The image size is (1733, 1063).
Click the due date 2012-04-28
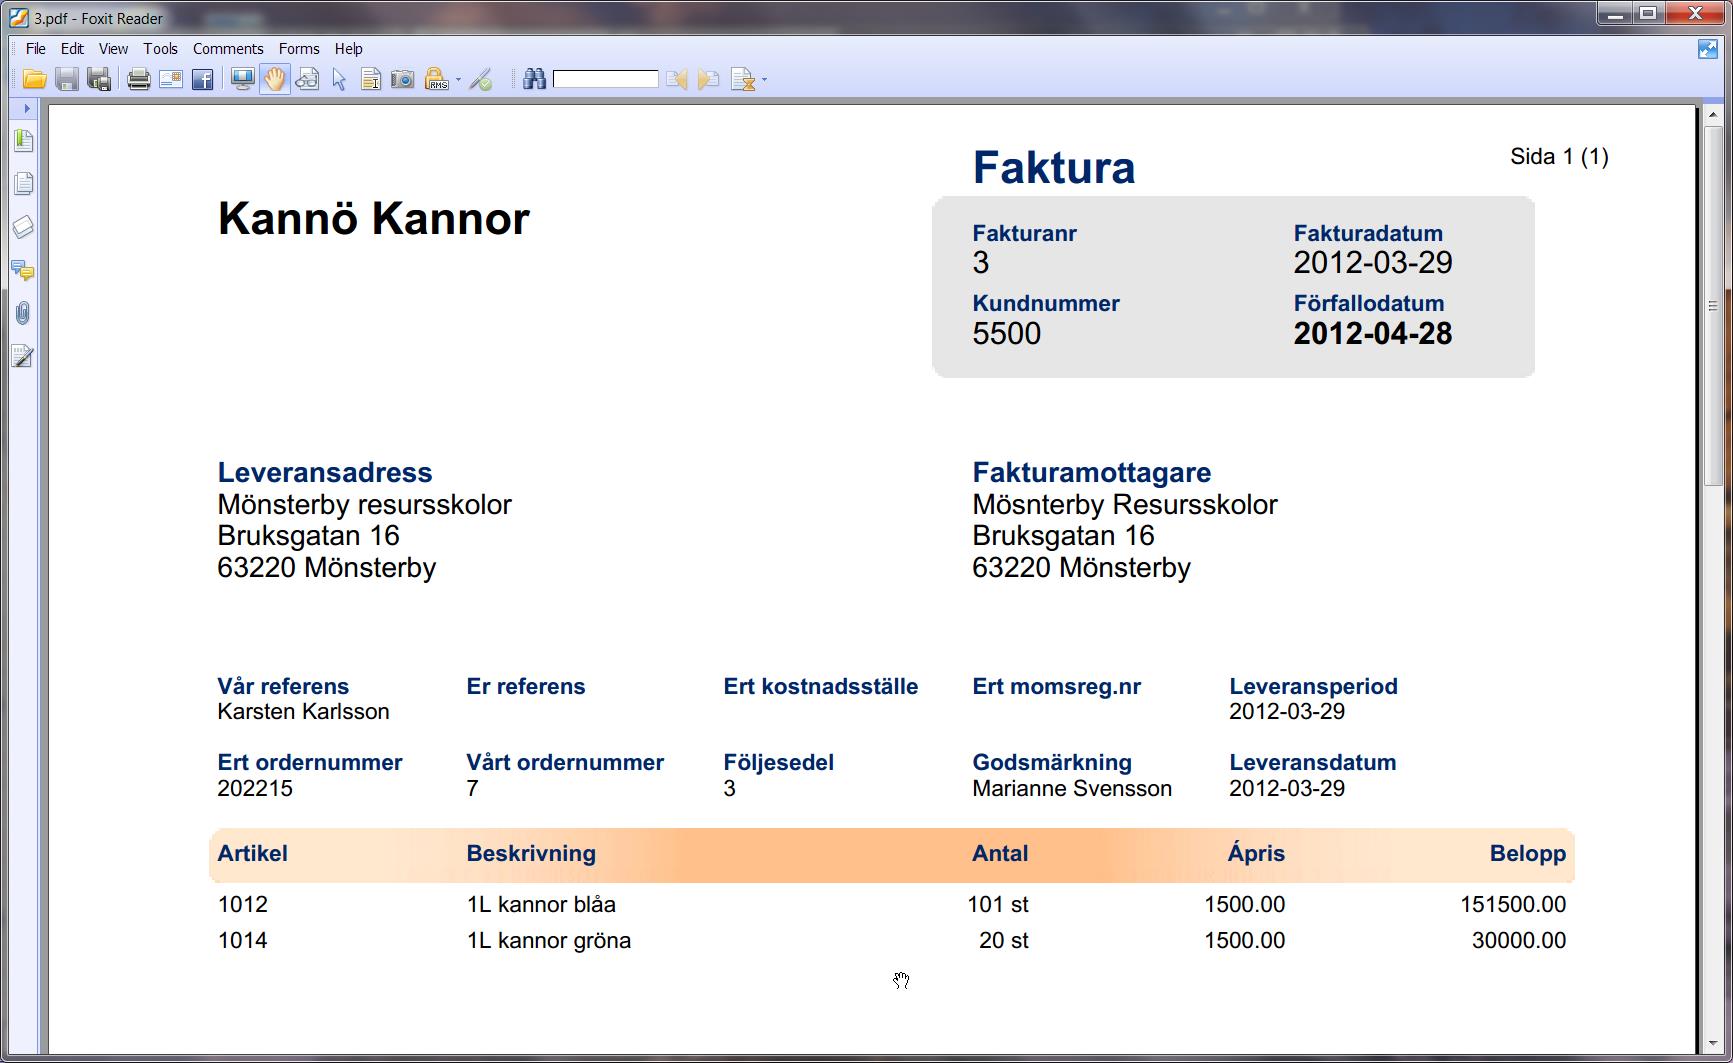(x=1373, y=333)
